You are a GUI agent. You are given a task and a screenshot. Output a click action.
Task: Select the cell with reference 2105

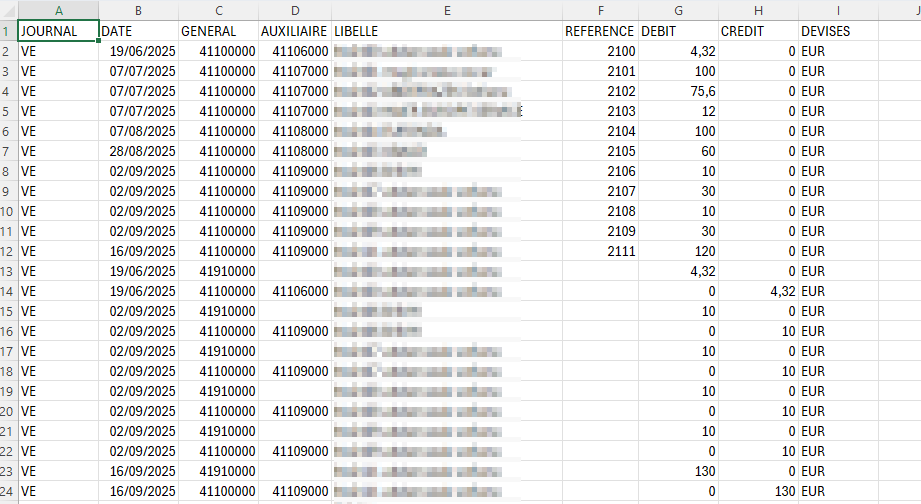[x=600, y=151]
